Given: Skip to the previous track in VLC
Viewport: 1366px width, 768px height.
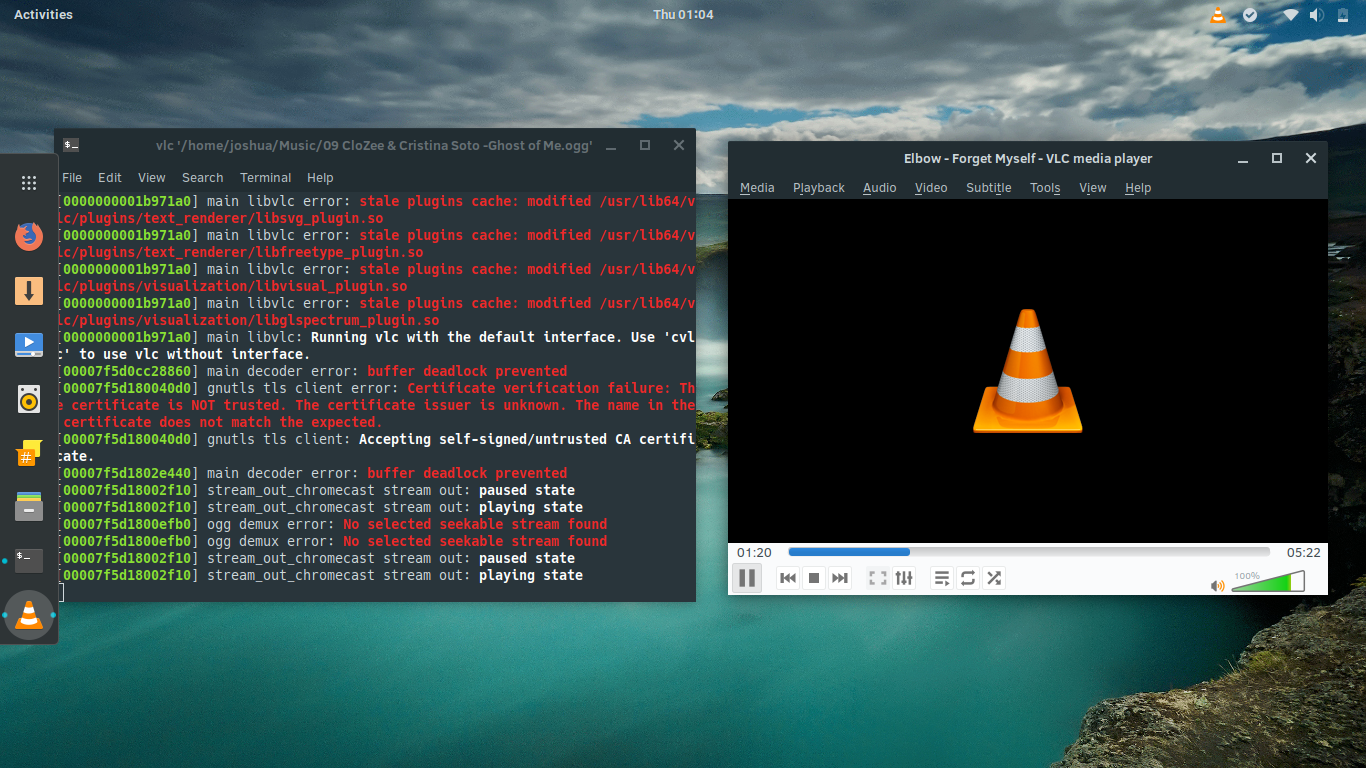Looking at the screenshot, I should tap(788, 578).
